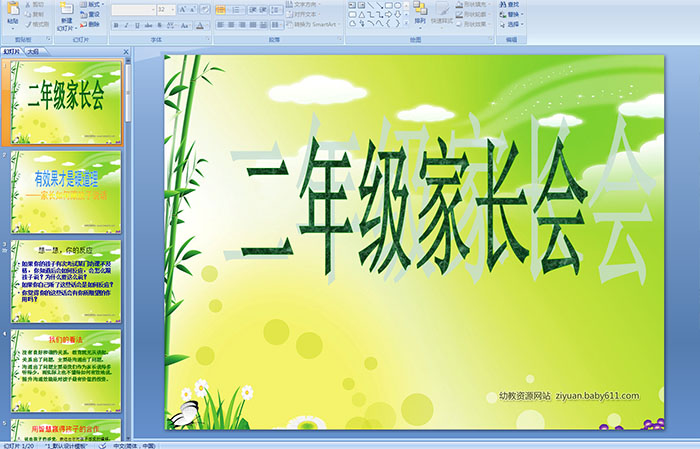This screenshot has width=700, height=449.
Task: Click the Grow Font icon
Action: point(183,9)
